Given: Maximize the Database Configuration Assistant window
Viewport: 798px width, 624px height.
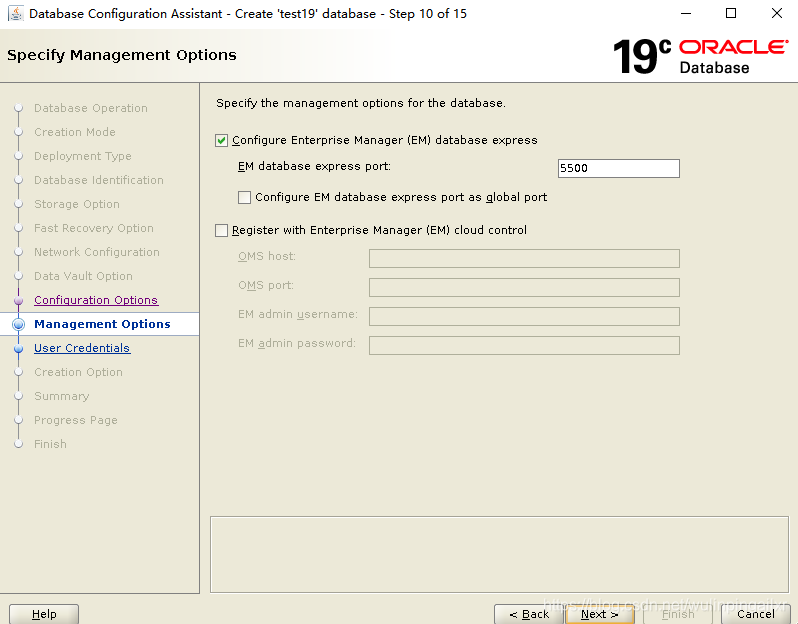Looking at the screenshot, I should 731,13.
